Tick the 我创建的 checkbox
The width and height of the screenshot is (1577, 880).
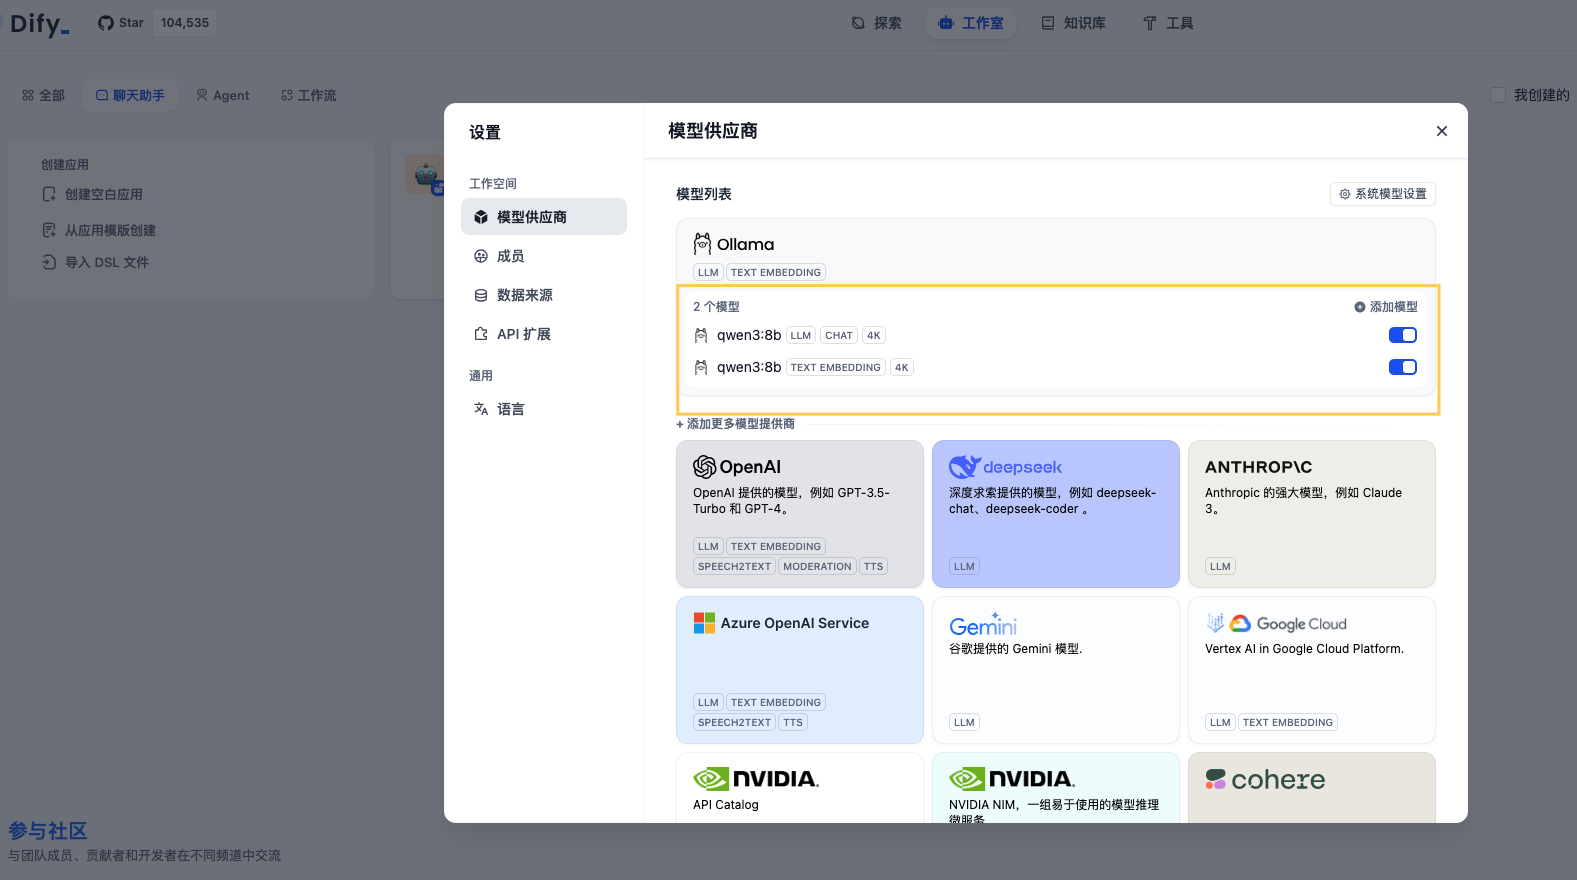point(1498,95)
